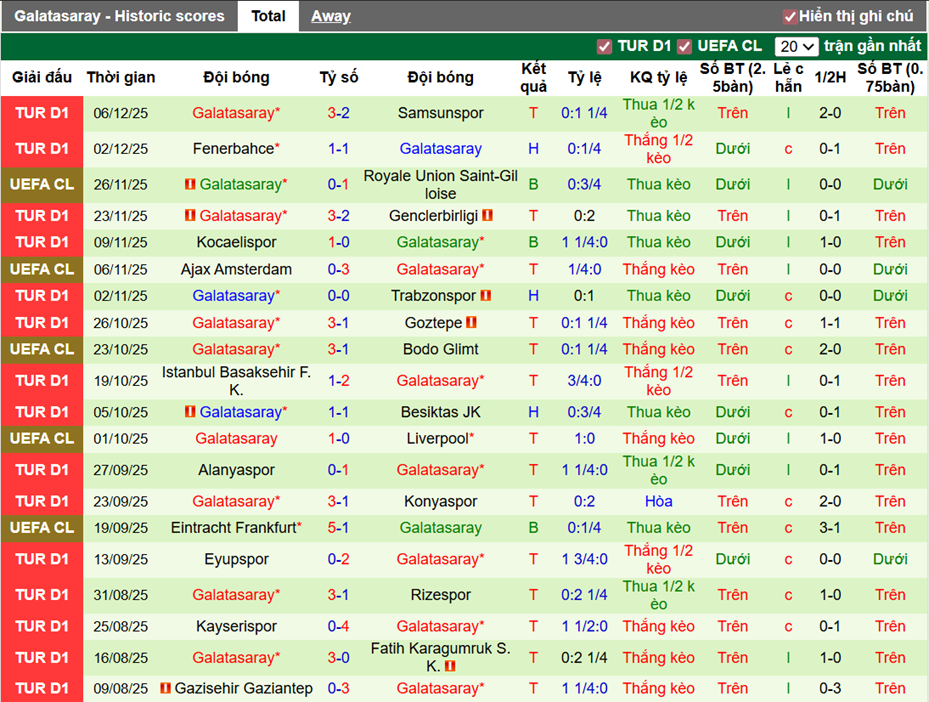Viewport: 929px width, 702px height.
Task: Click the TUR D1 label on 06/12/25 row
Action: [x=42, y=113]
